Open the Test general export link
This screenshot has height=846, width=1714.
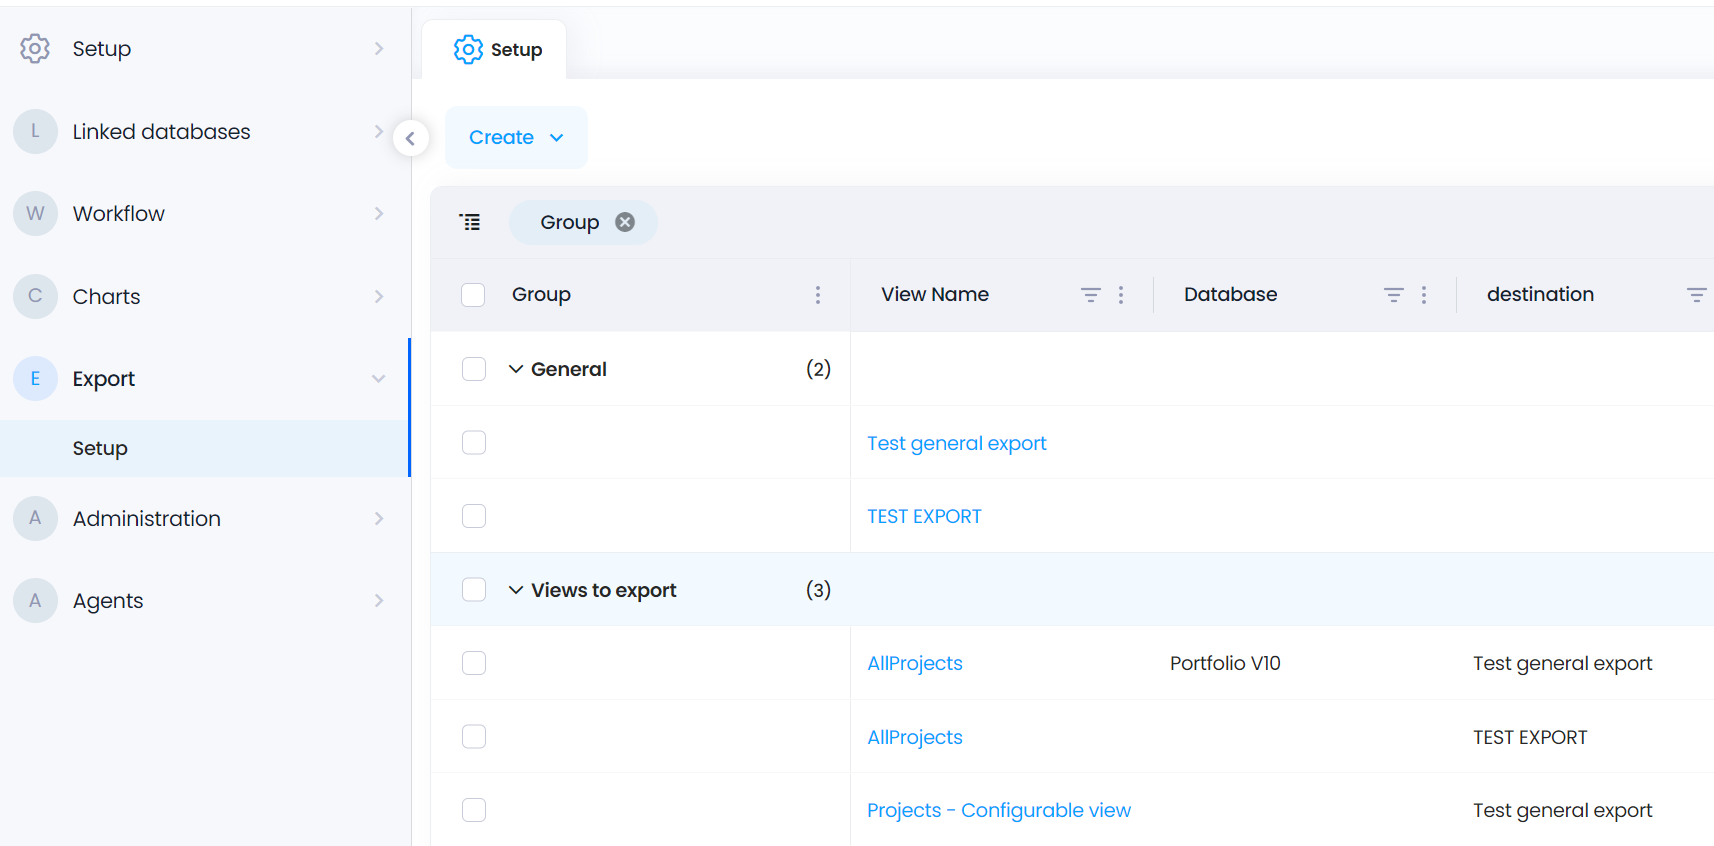[x=956, y=443]
